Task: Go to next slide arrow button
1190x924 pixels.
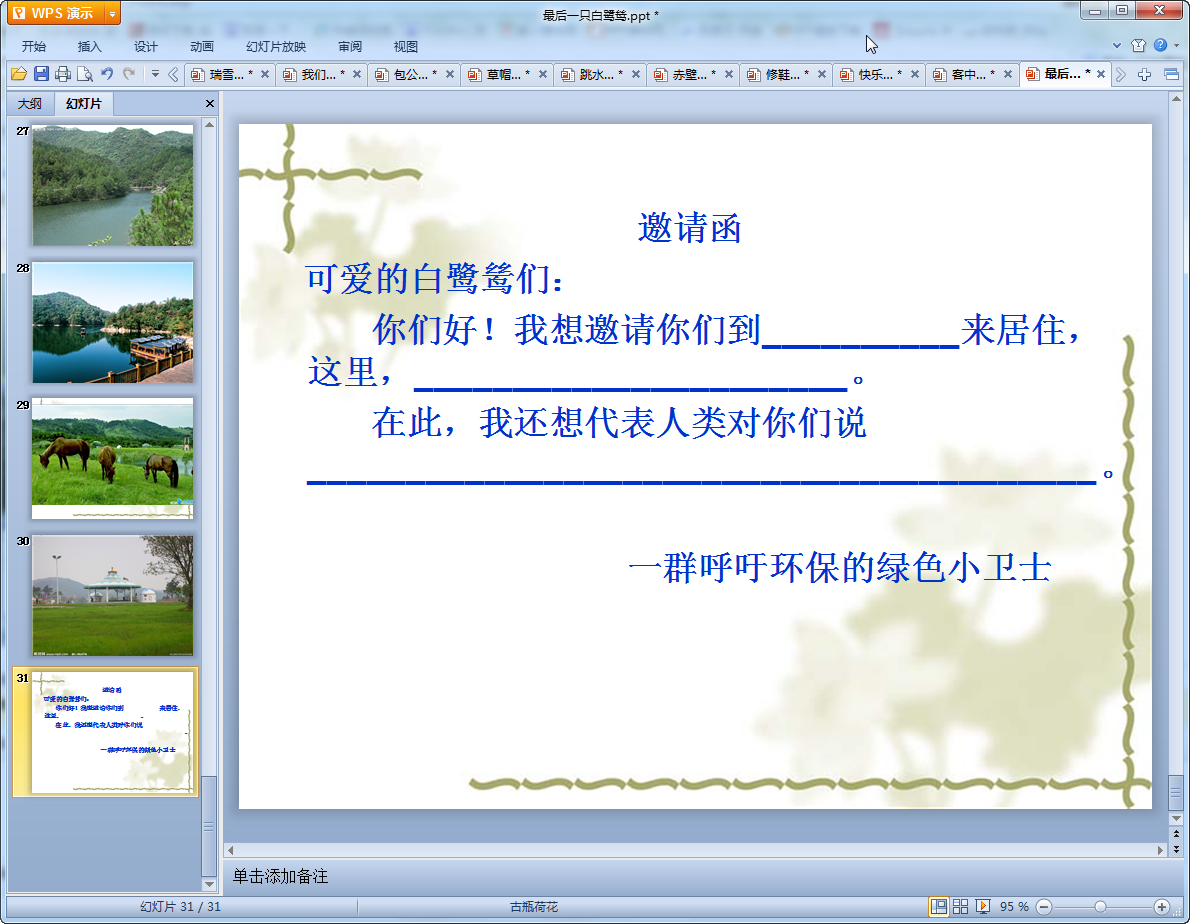Action: pos(1176,850)
